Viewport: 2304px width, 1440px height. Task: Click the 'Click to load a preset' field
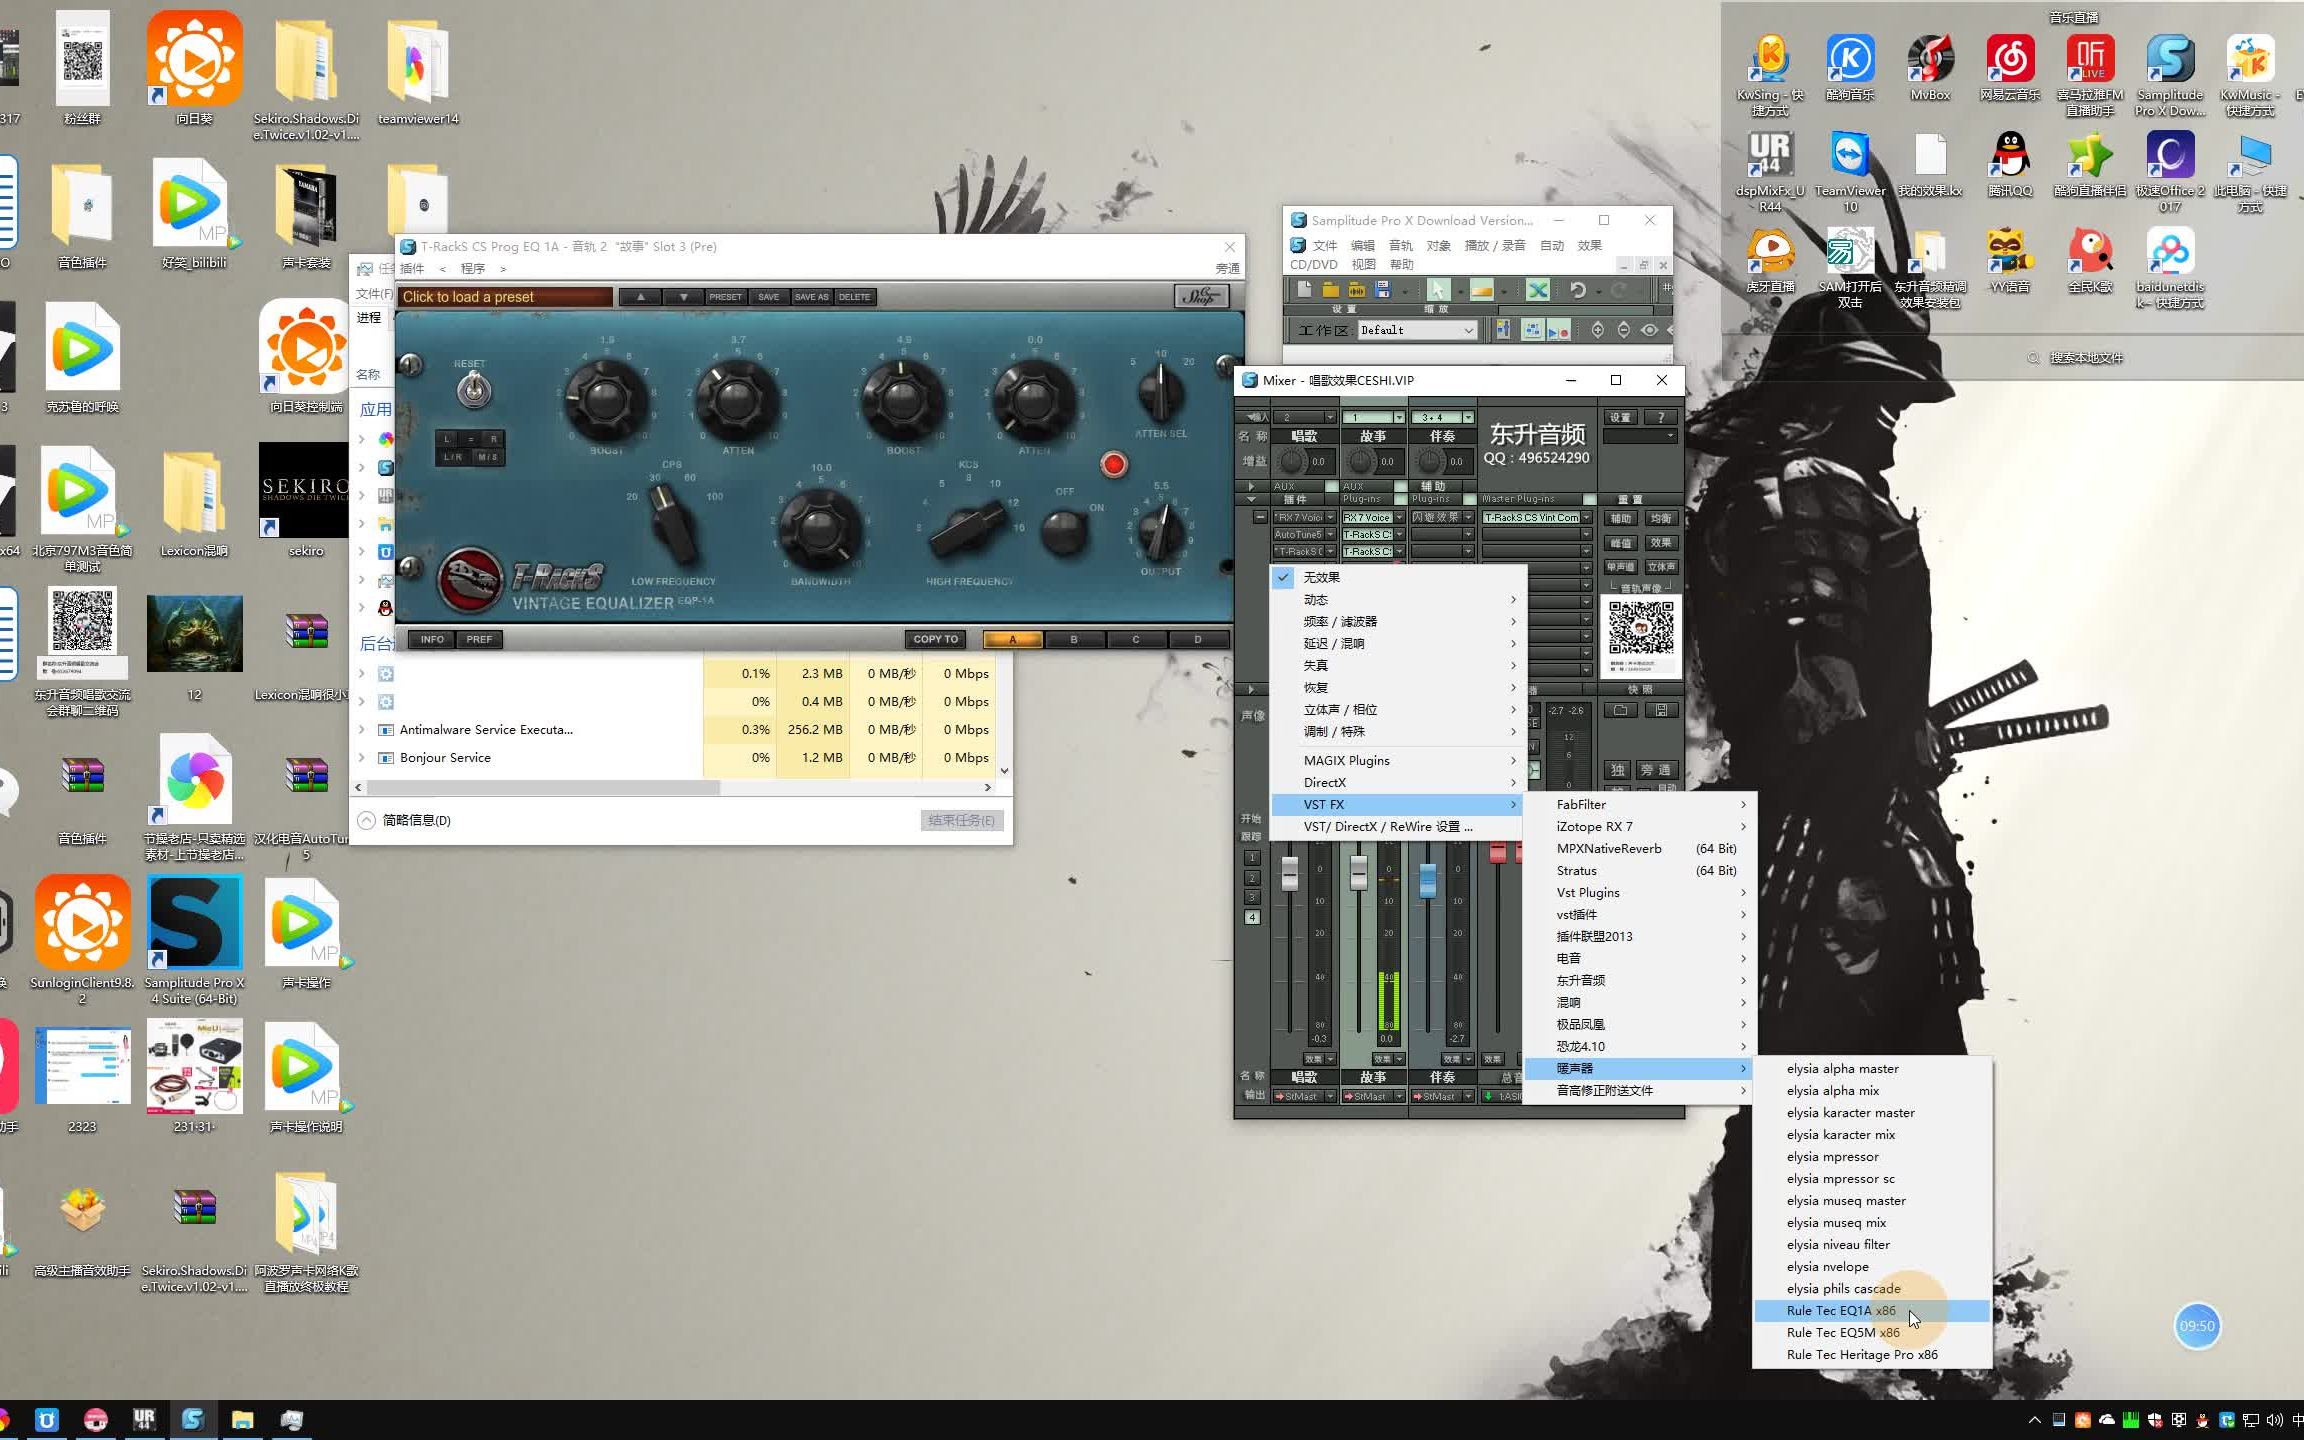(505, 297)
